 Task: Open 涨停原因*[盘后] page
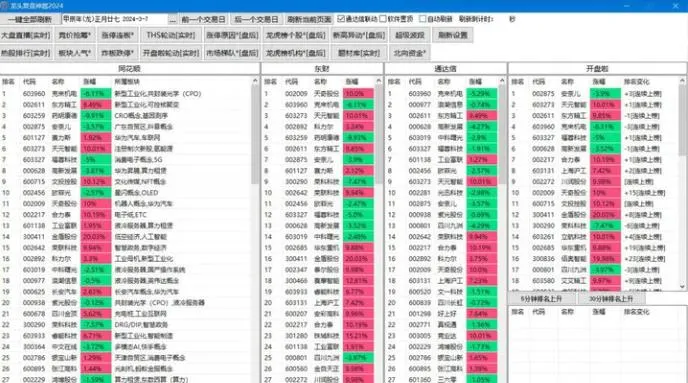pos(232,35)
